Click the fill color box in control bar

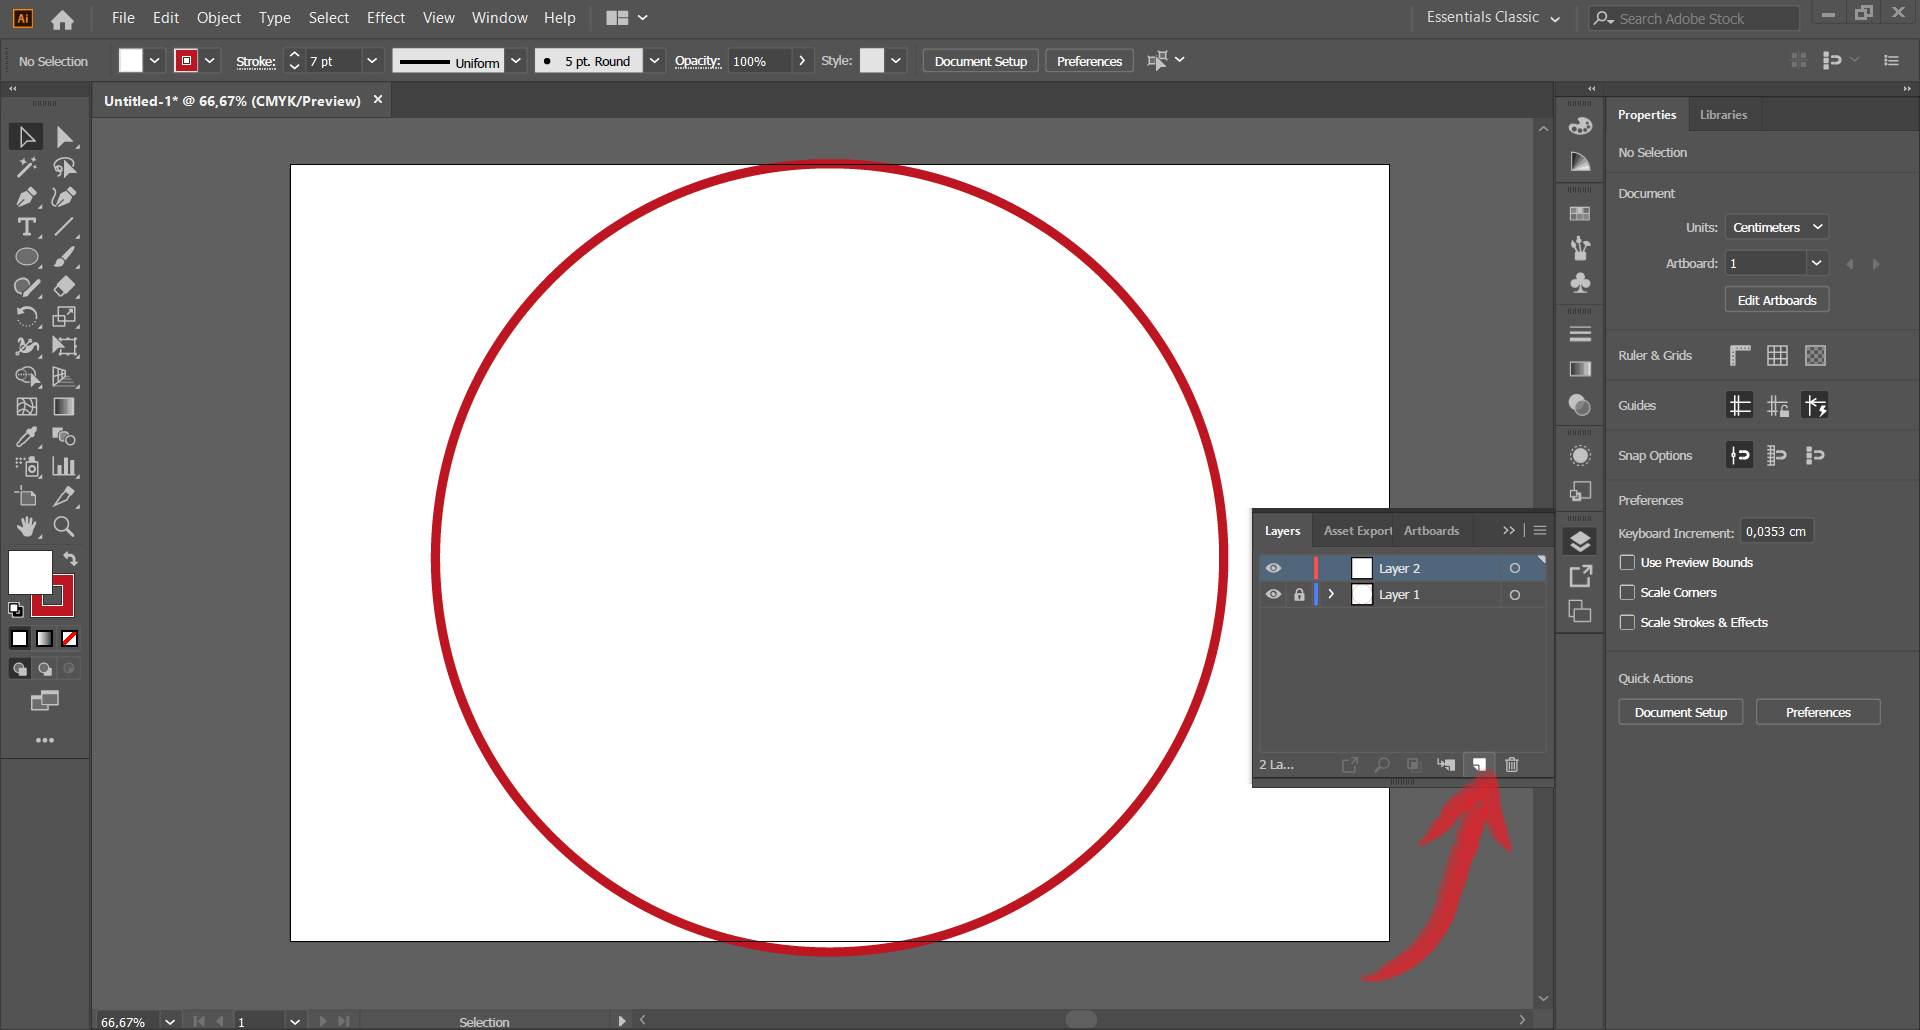(x=130, y=61)
